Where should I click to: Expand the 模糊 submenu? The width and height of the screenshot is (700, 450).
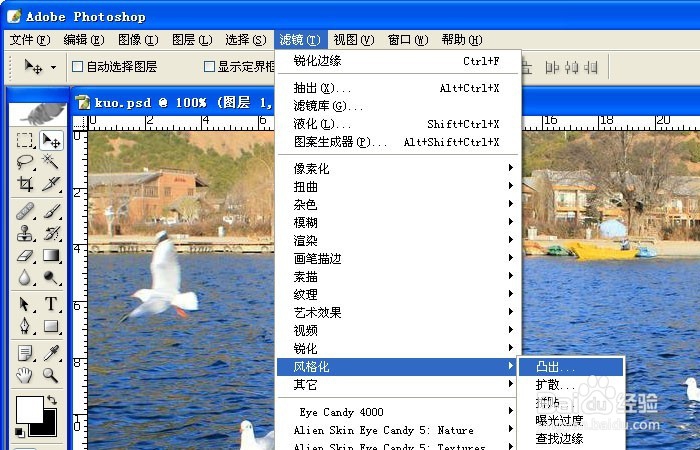[398, 222]
